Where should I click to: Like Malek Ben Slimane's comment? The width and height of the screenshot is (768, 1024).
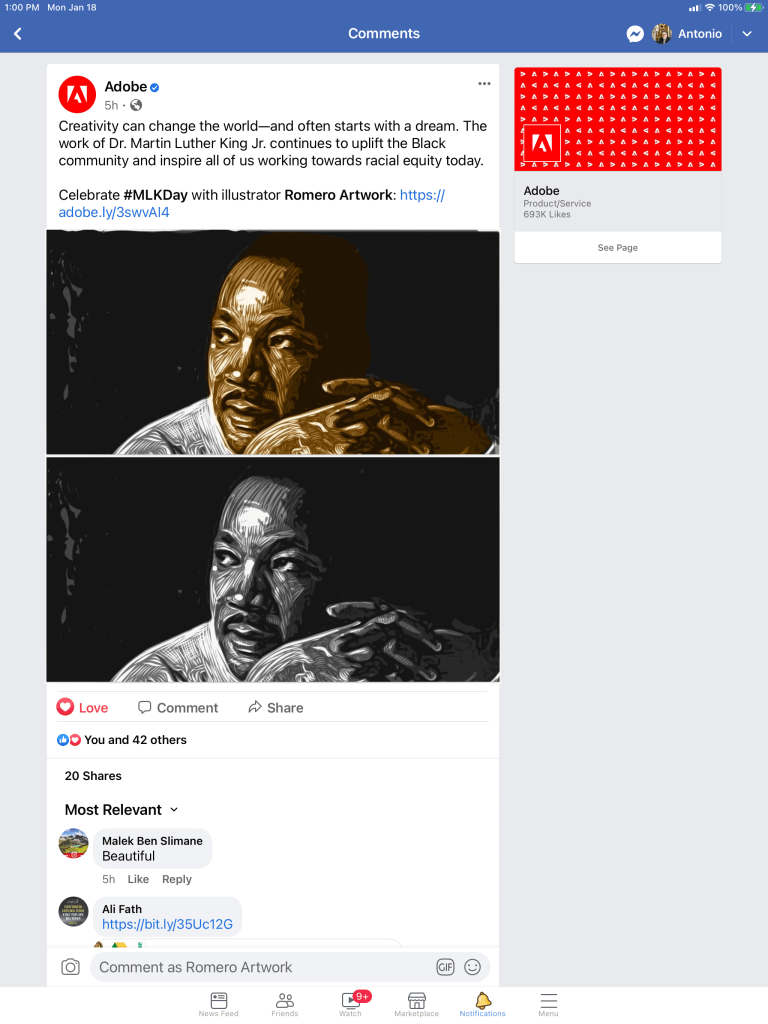tap(138, 879)
